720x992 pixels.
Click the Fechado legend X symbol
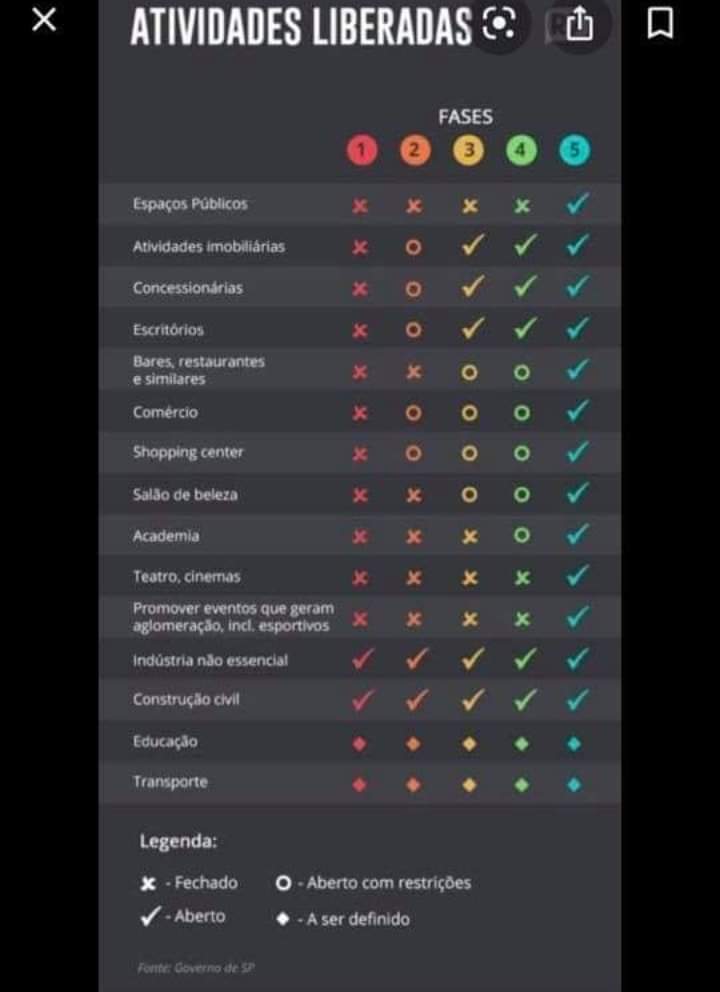coord(148,884)
